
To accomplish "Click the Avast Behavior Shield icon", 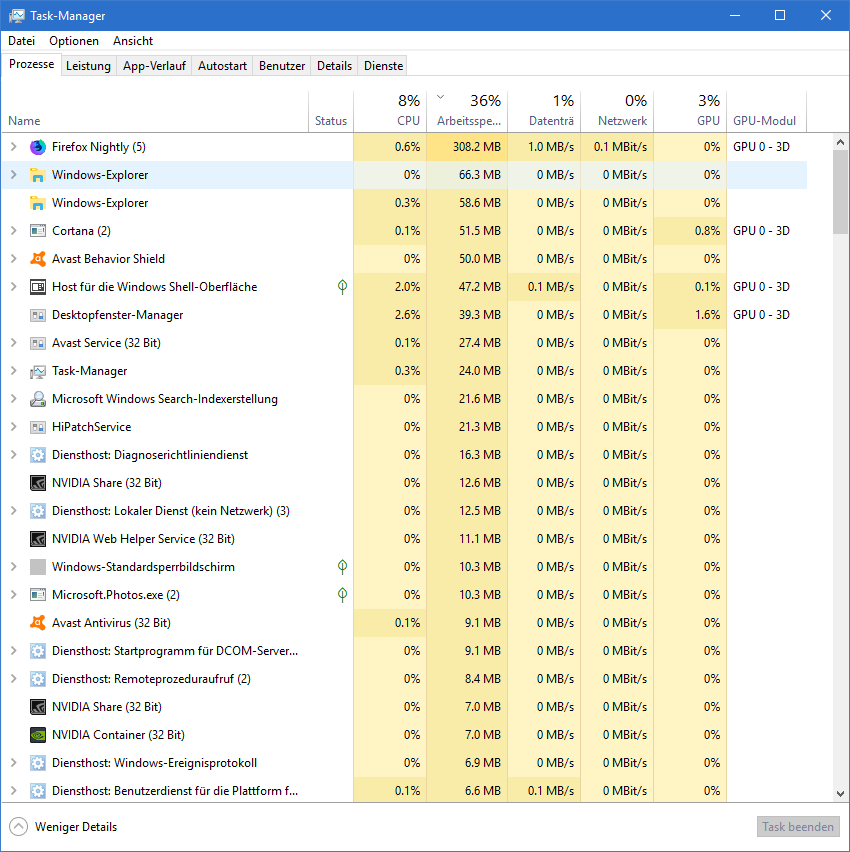I will pyautogui.click(x=38, y=259).
